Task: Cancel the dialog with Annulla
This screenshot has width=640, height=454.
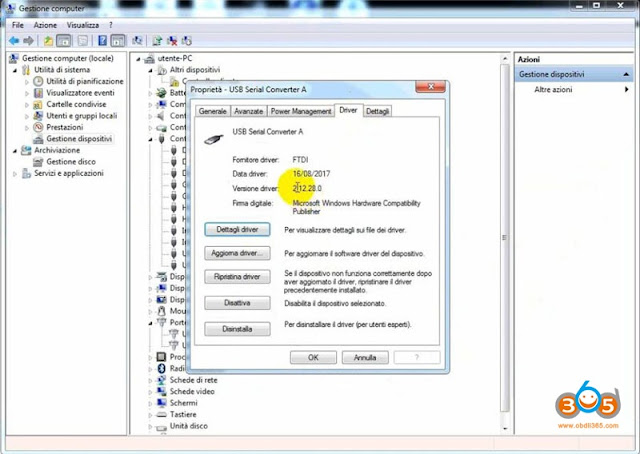Action: pyautogui.click(x=365, y=358)
